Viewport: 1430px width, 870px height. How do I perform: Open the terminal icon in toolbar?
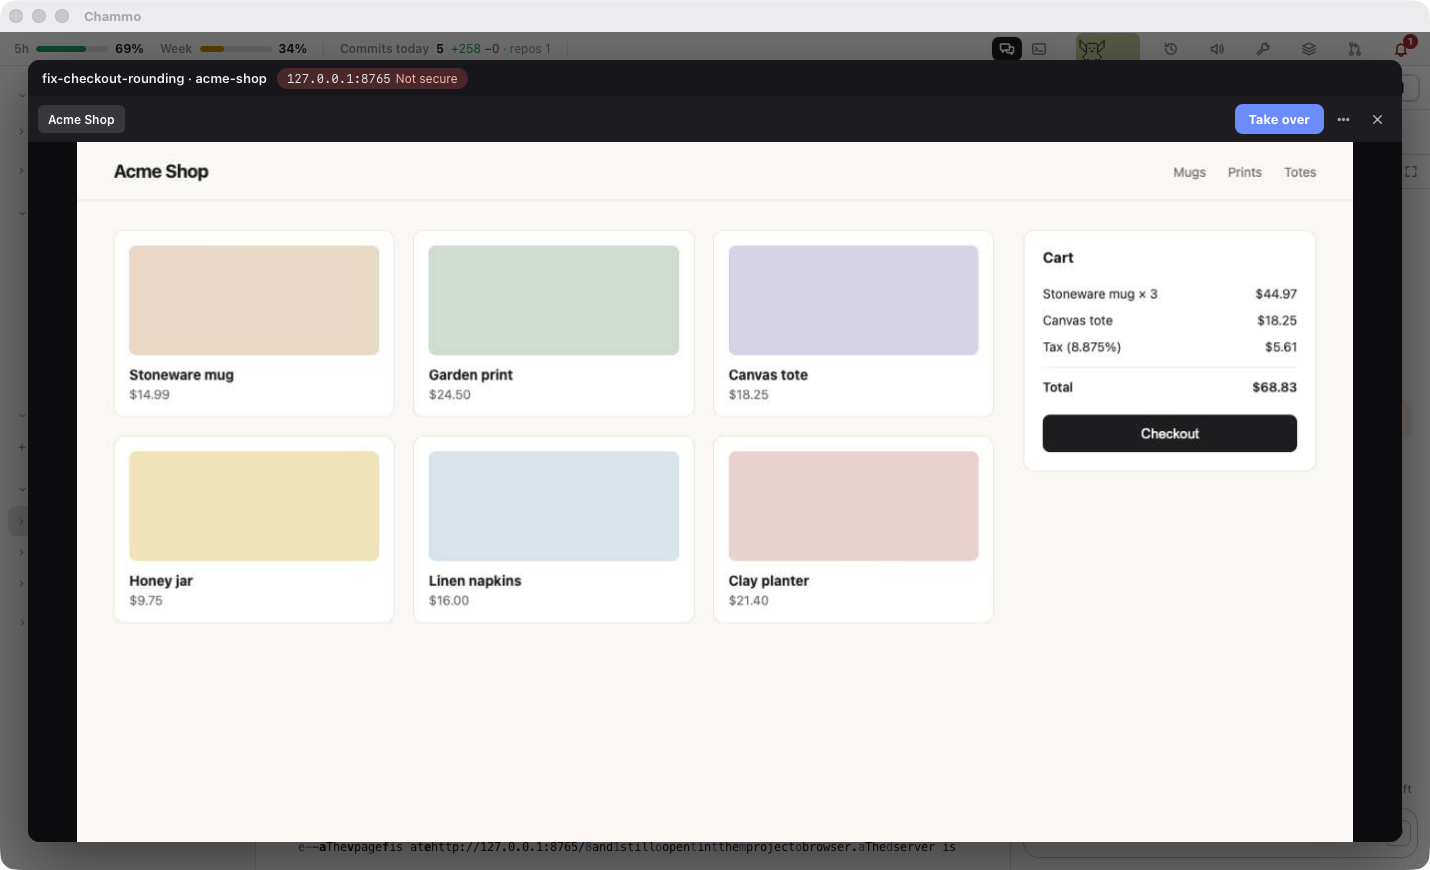1039,48
